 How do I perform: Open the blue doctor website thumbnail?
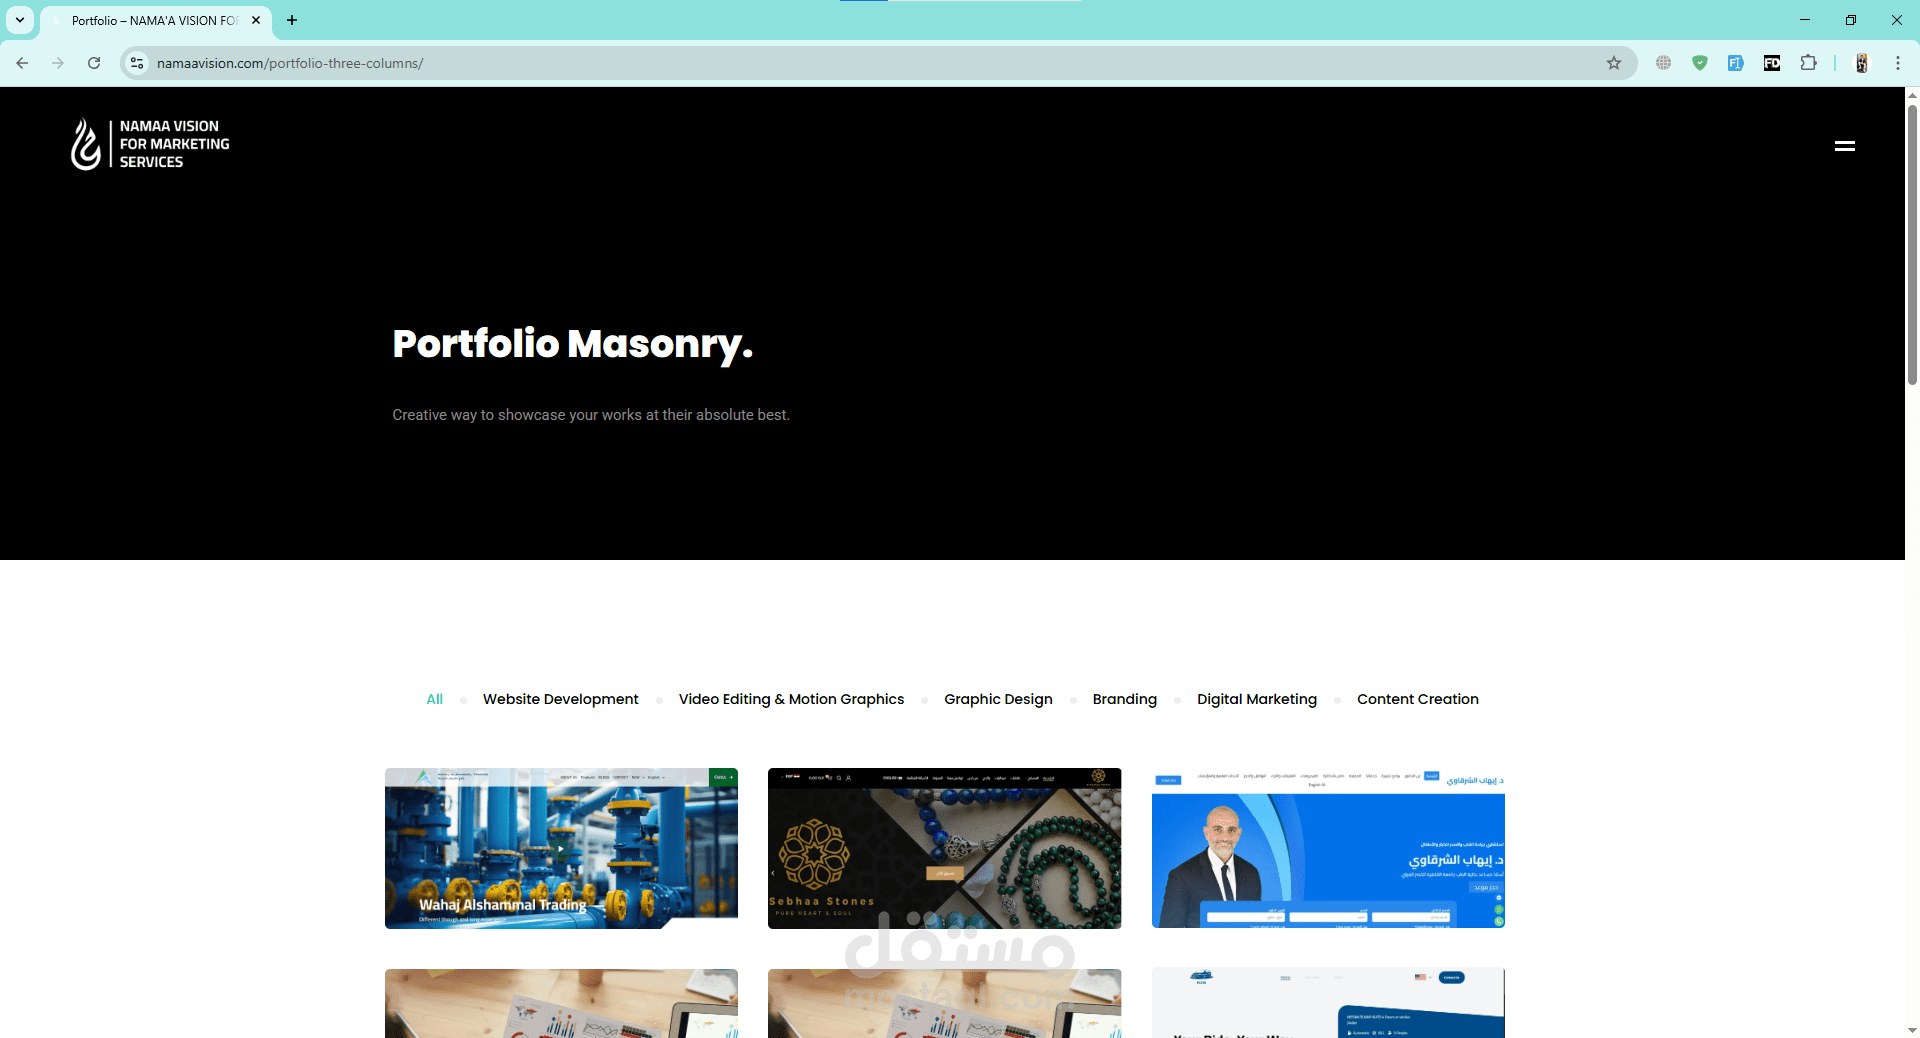(1328, 848)
